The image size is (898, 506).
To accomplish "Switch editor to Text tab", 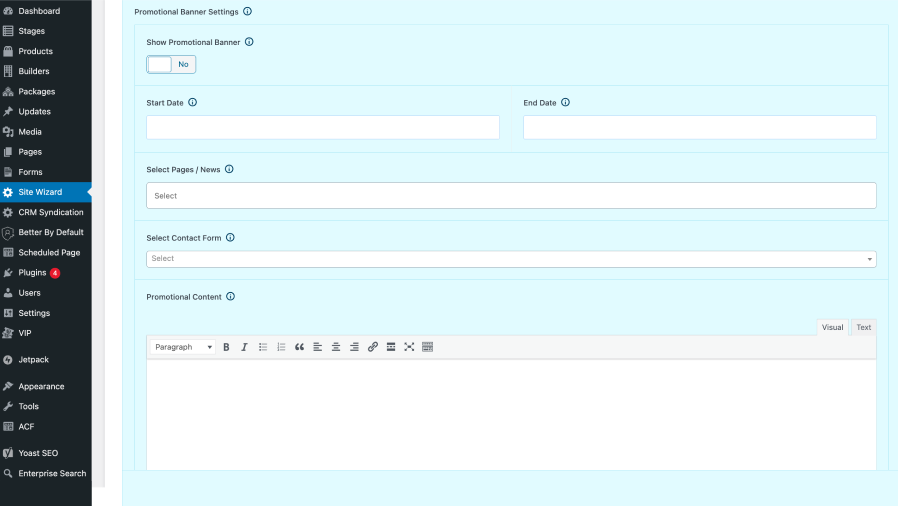I will [864, 327].
